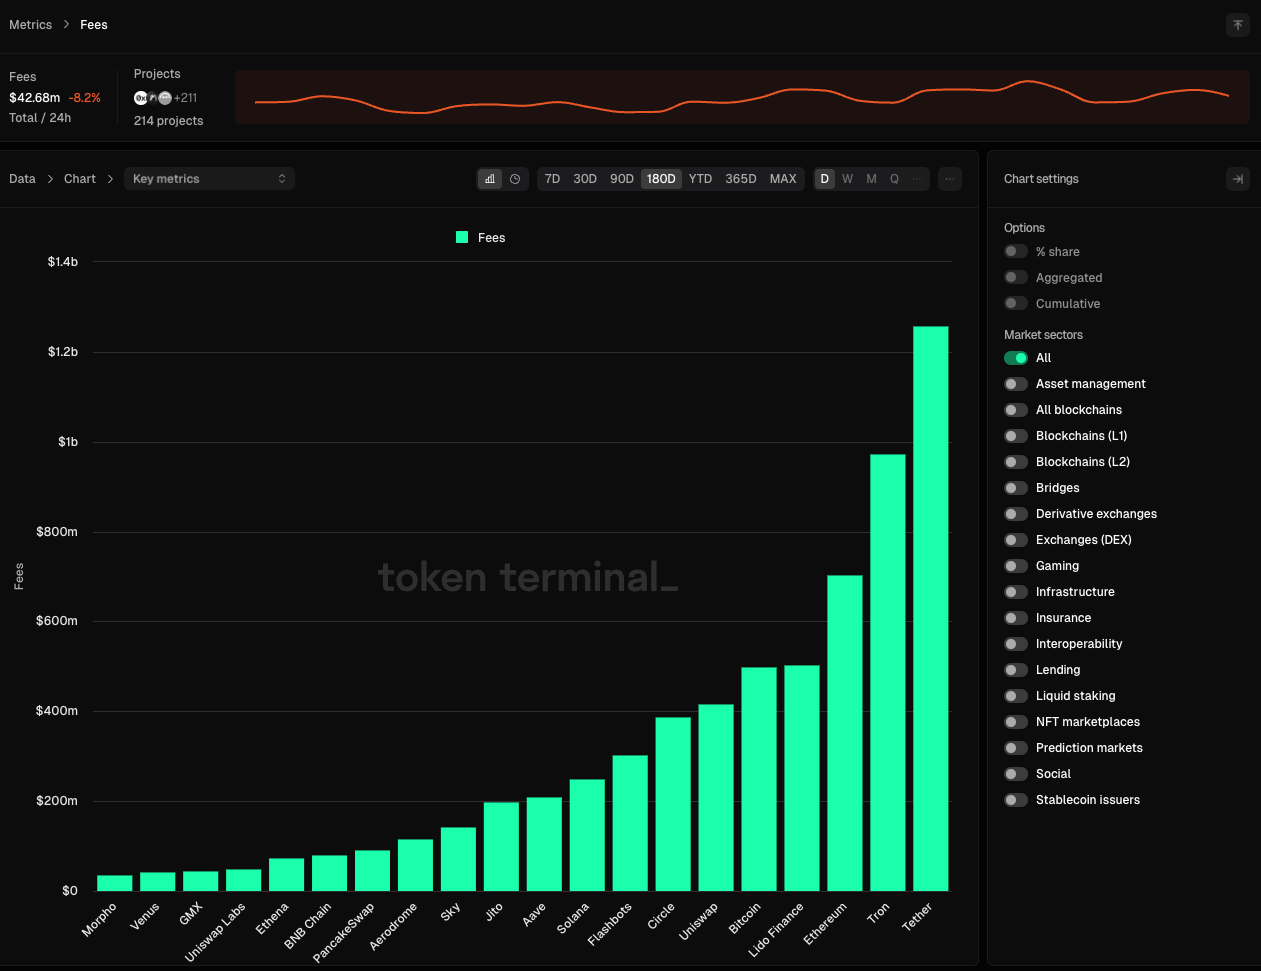Toggle the Cumulative option
The image size is (1261, 971).
(x=1016, y=304)
